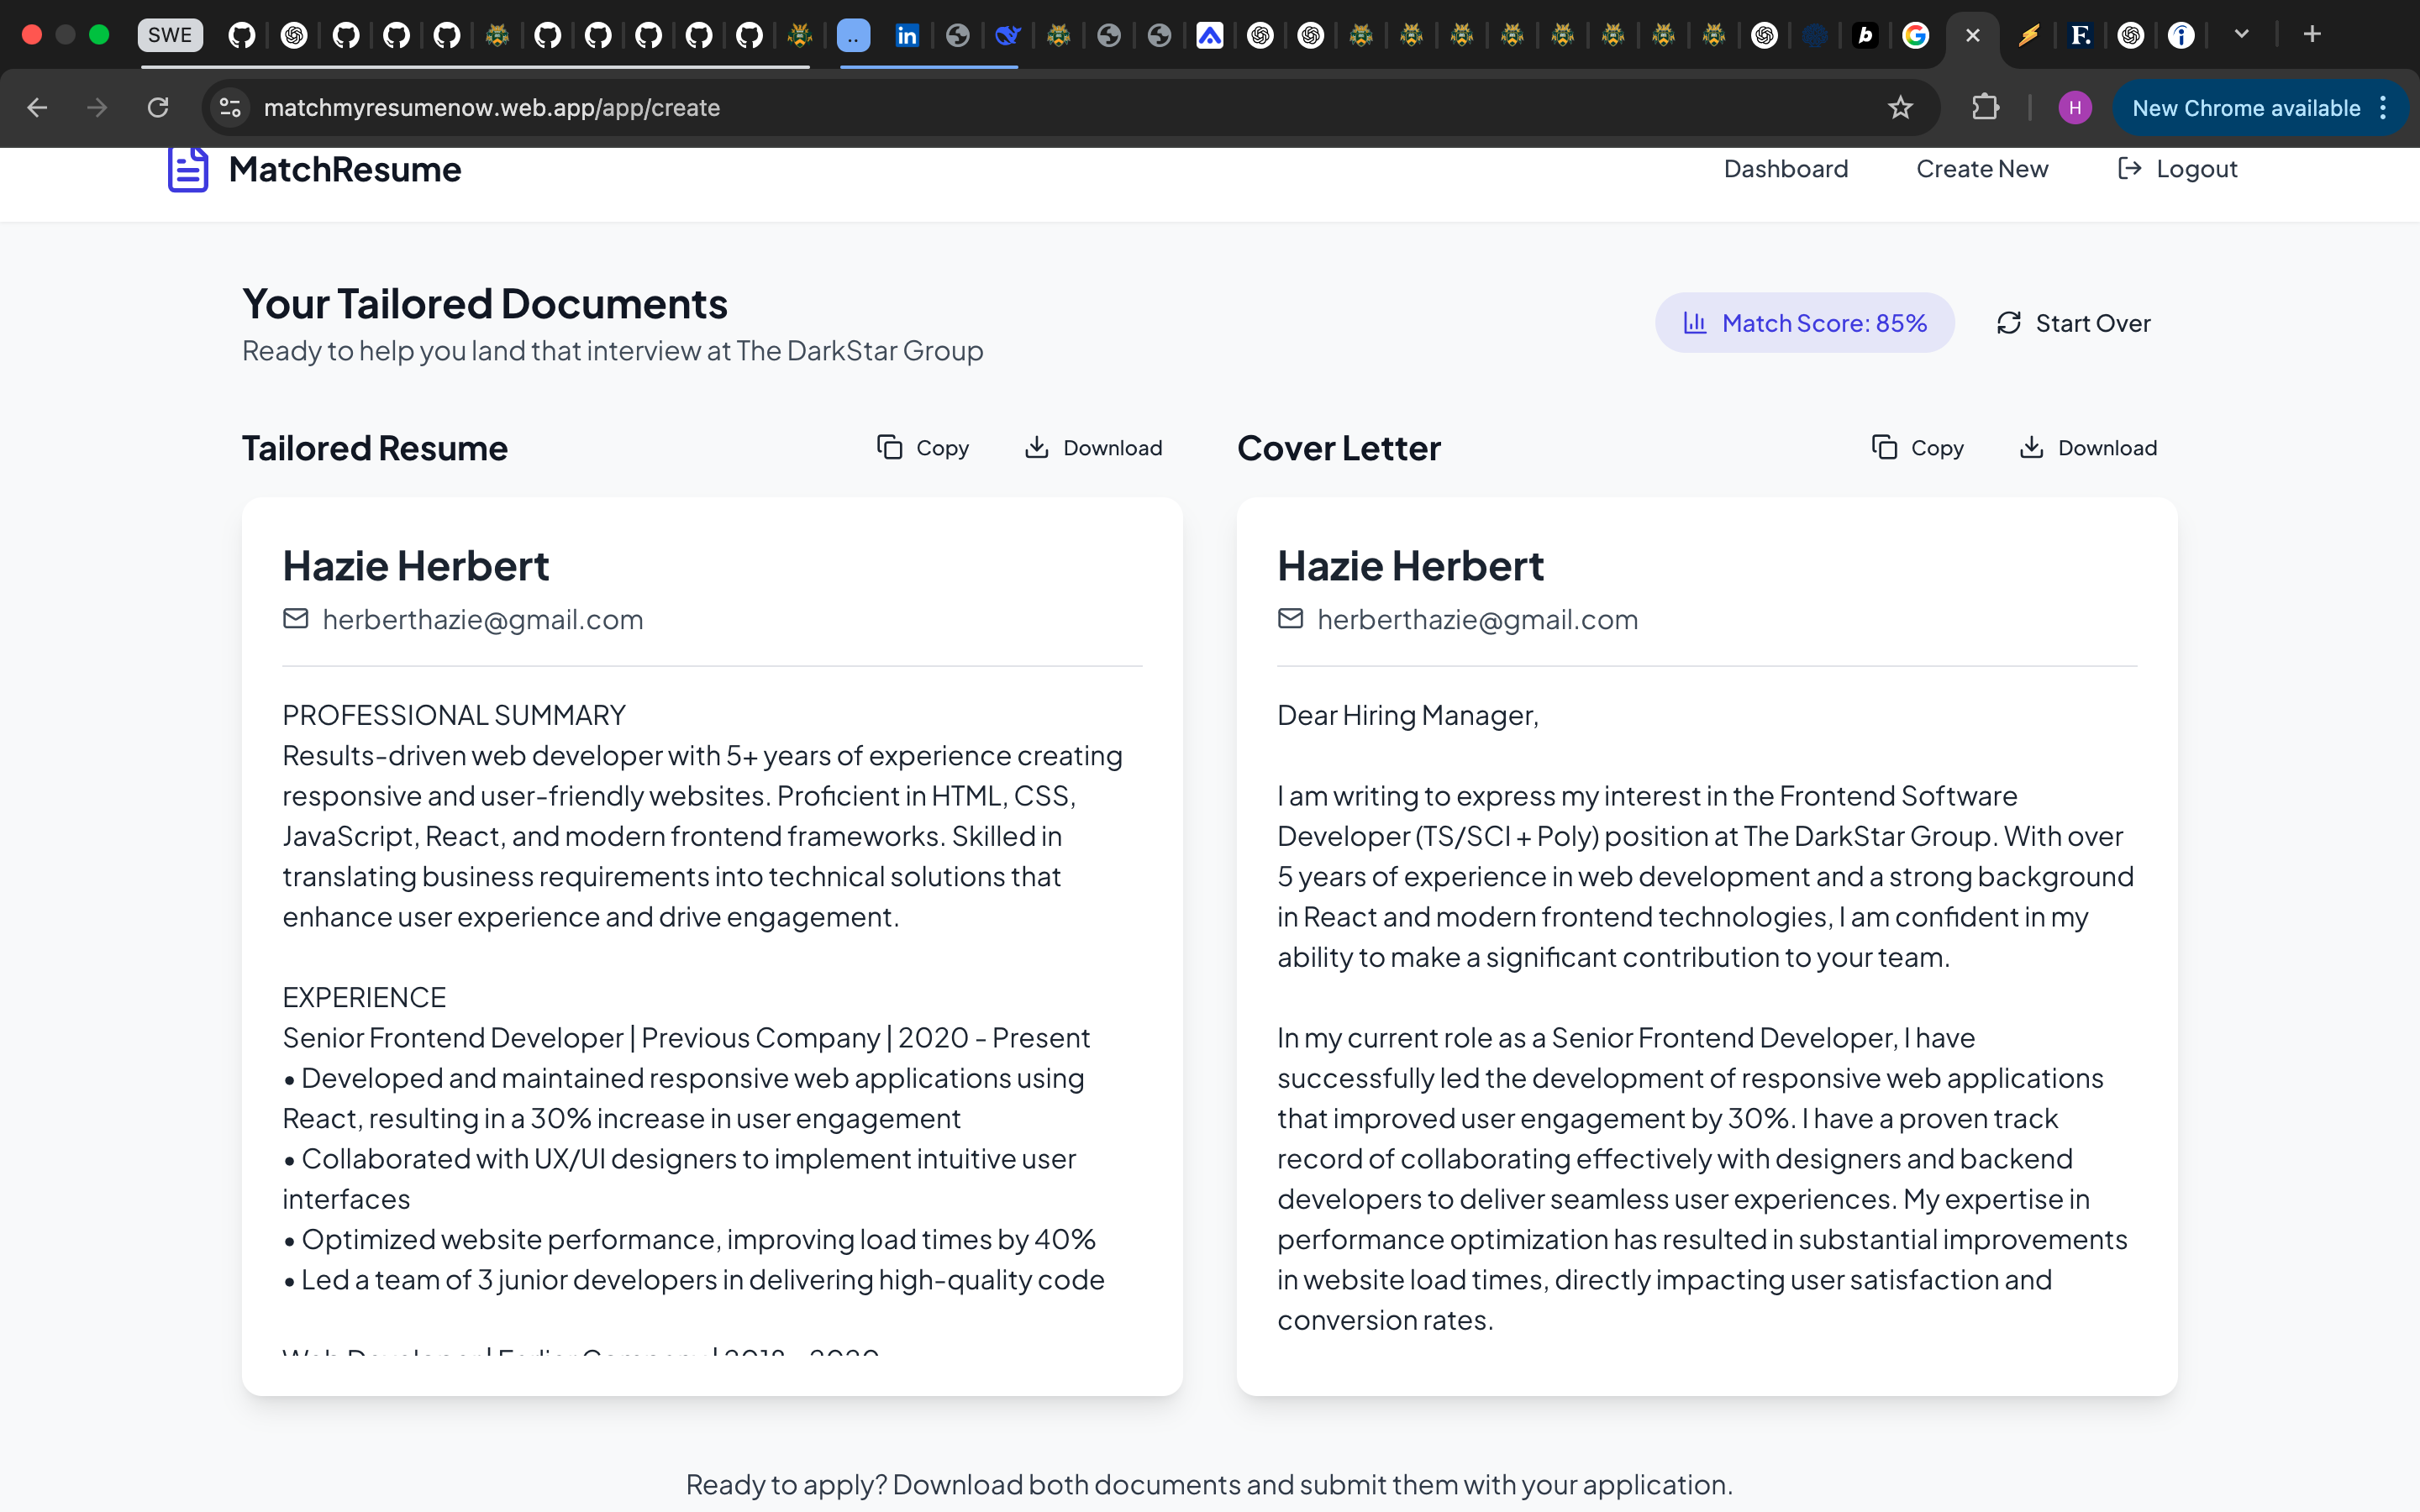2420x1512 pixels.
Task: Open the H profile avatar menu
Action: (2075, 108)
